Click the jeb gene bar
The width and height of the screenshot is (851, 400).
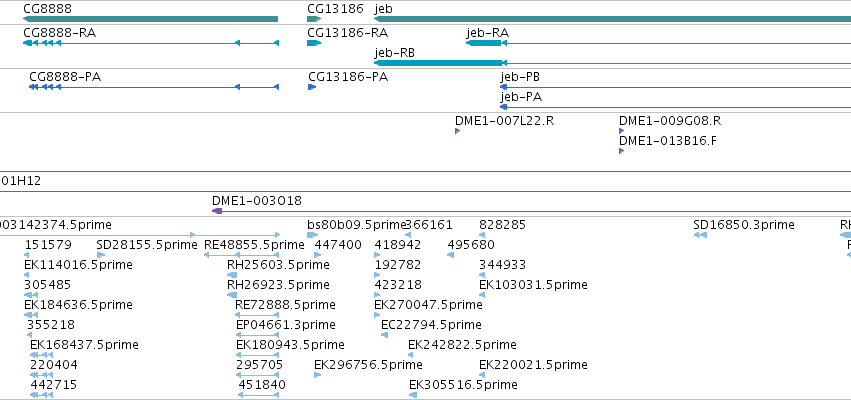pyautogui.click(x=612, y=19)
